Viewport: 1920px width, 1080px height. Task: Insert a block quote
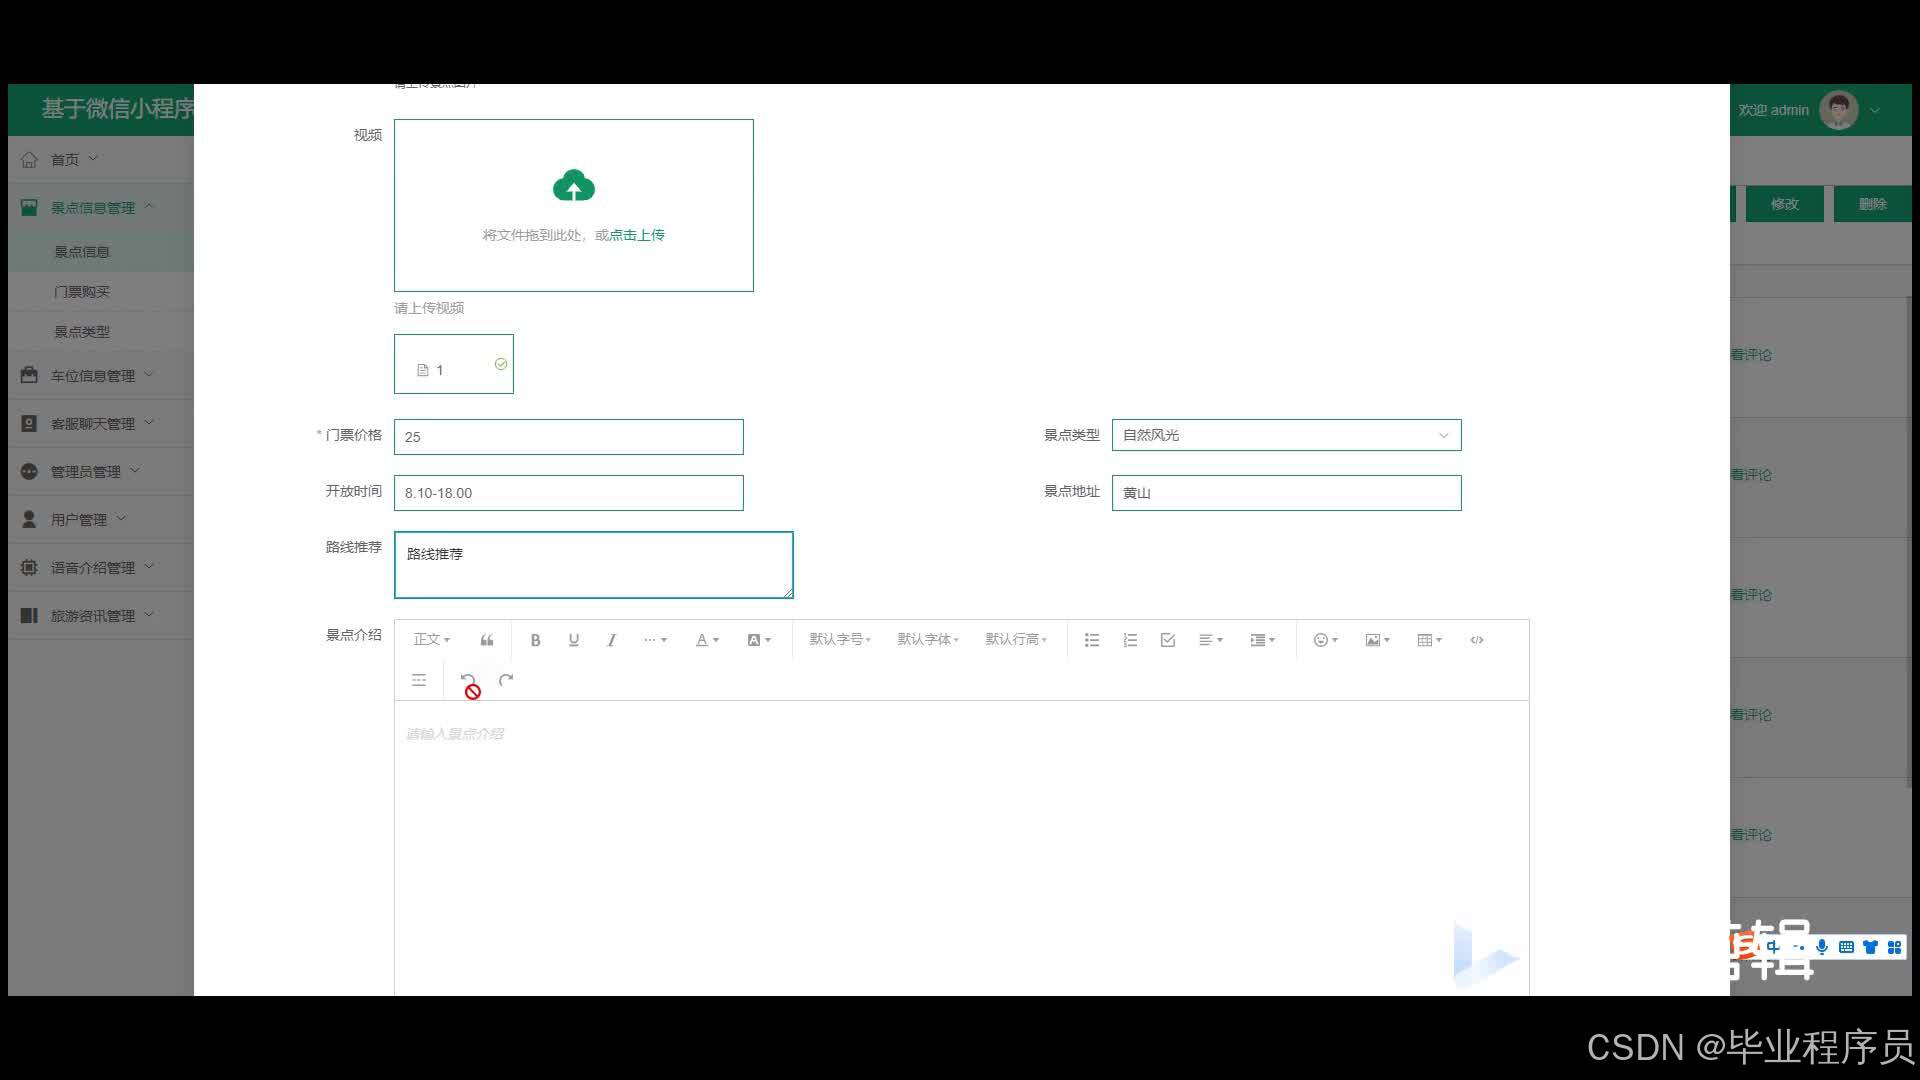[487, 640]
